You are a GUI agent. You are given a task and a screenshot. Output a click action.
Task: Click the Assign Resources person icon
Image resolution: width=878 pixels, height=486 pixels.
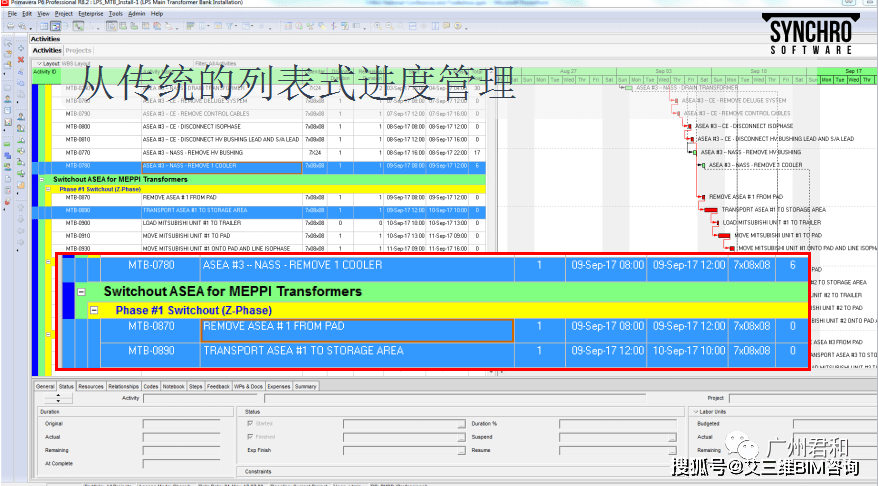21,116
